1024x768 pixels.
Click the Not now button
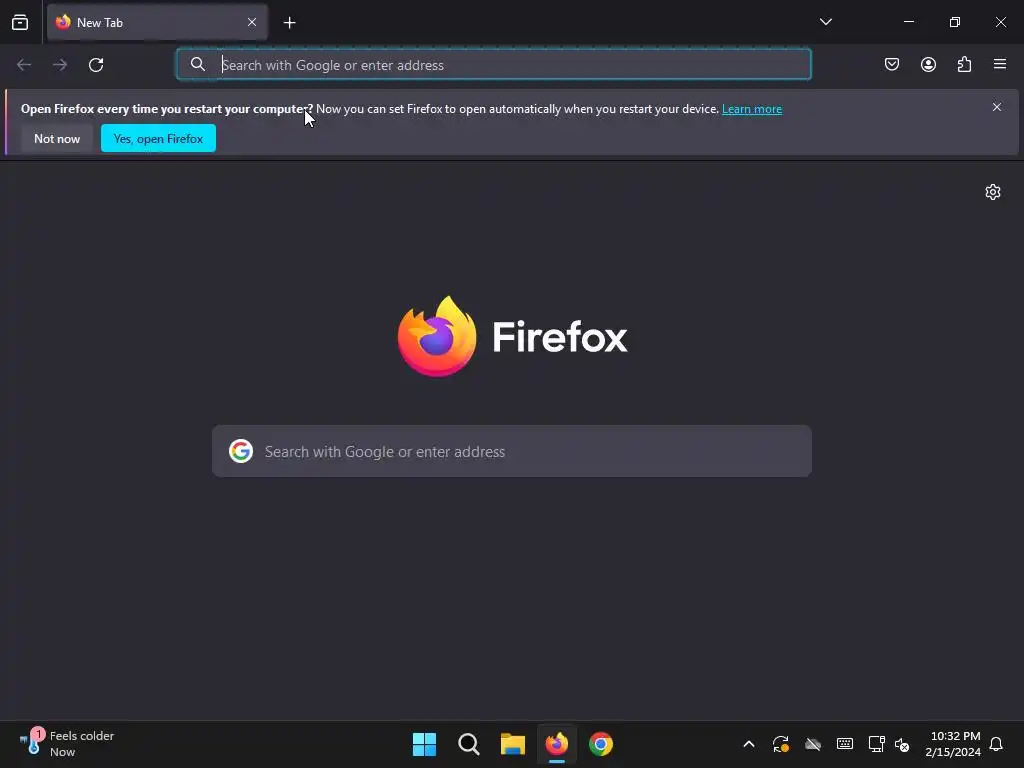(x=57, y=138)
